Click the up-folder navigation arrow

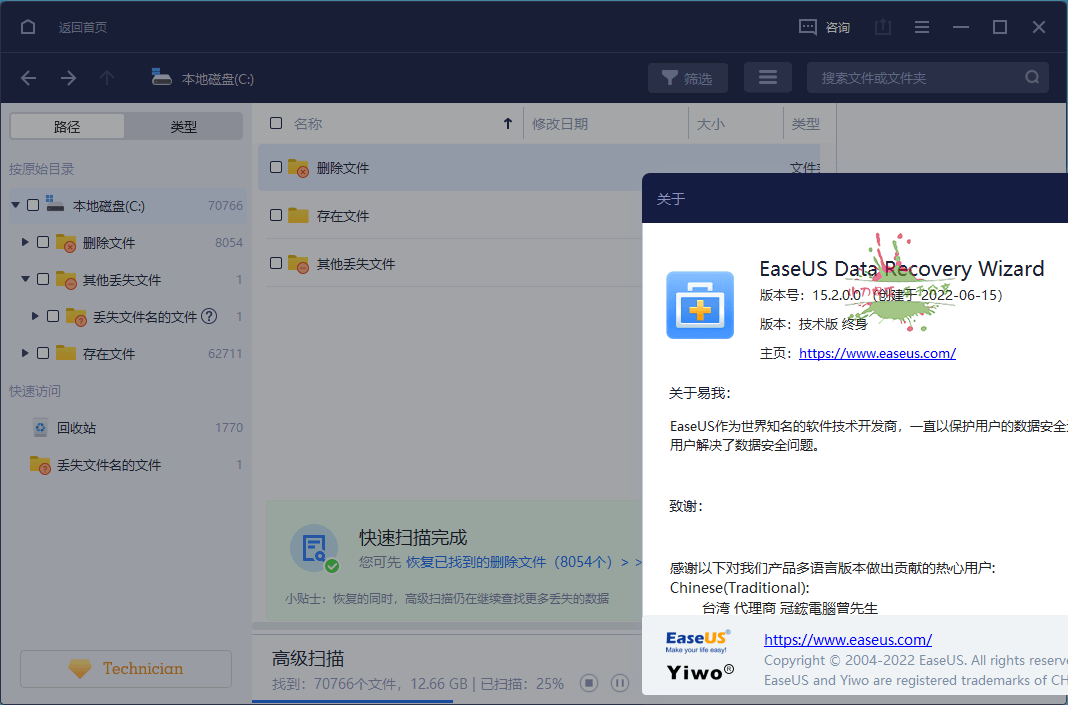click(106, 77)
